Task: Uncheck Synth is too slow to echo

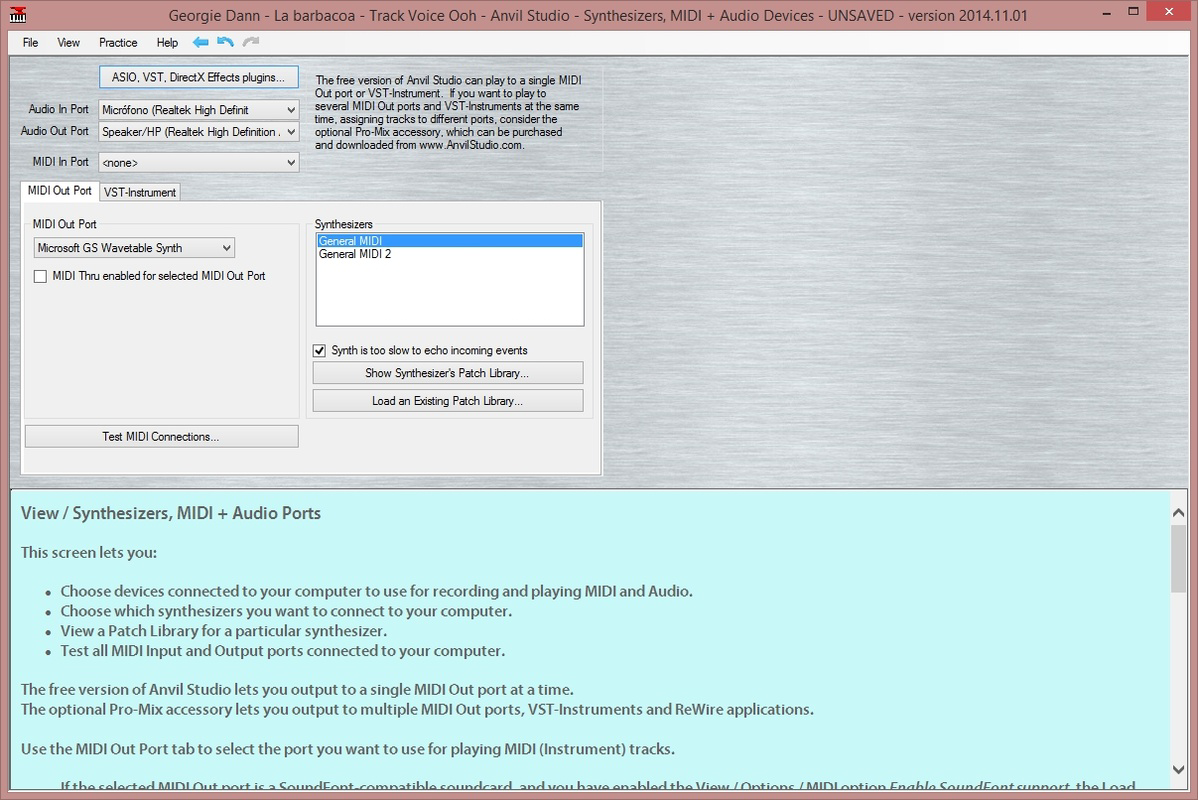Action: coord(319,351)
